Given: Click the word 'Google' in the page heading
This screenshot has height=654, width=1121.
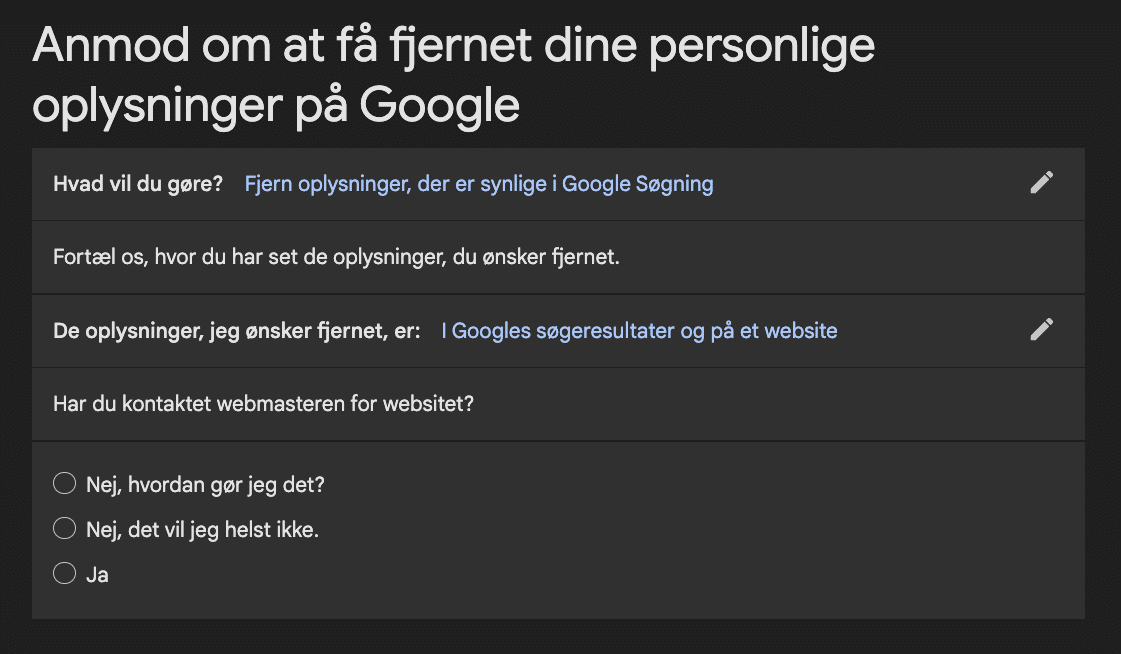Looking at the screenshot, I should coord(439,106).
